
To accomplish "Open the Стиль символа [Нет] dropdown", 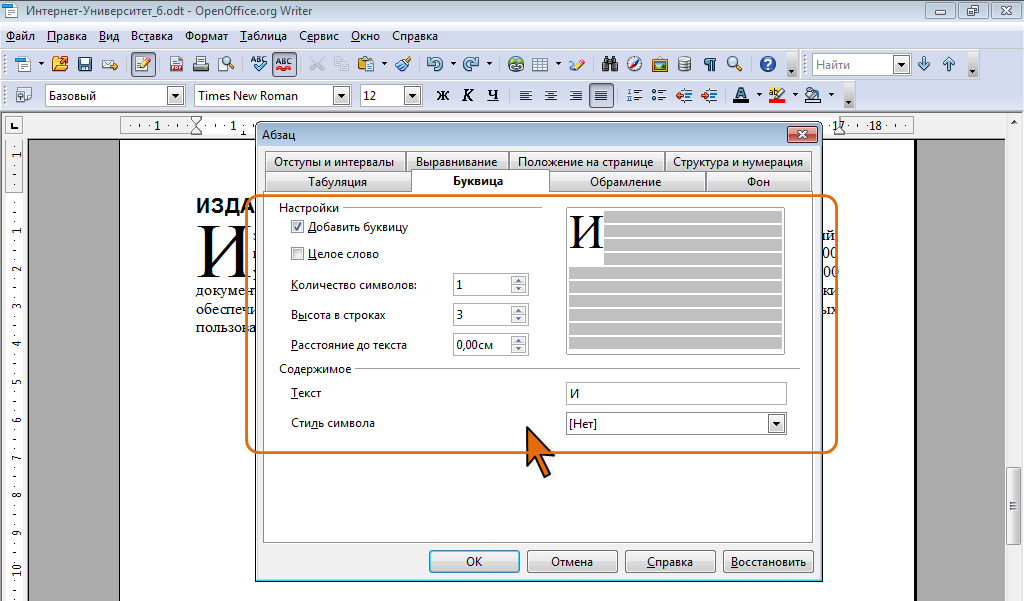I will point(776,424).
